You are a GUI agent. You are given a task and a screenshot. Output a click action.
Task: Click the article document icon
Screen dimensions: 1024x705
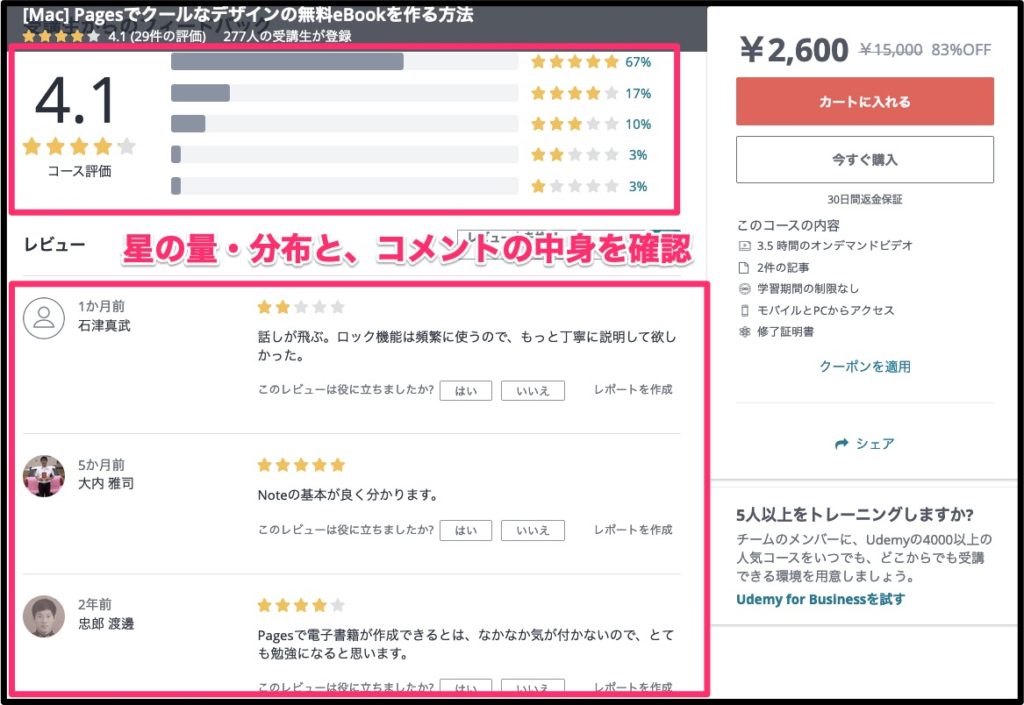744,268
